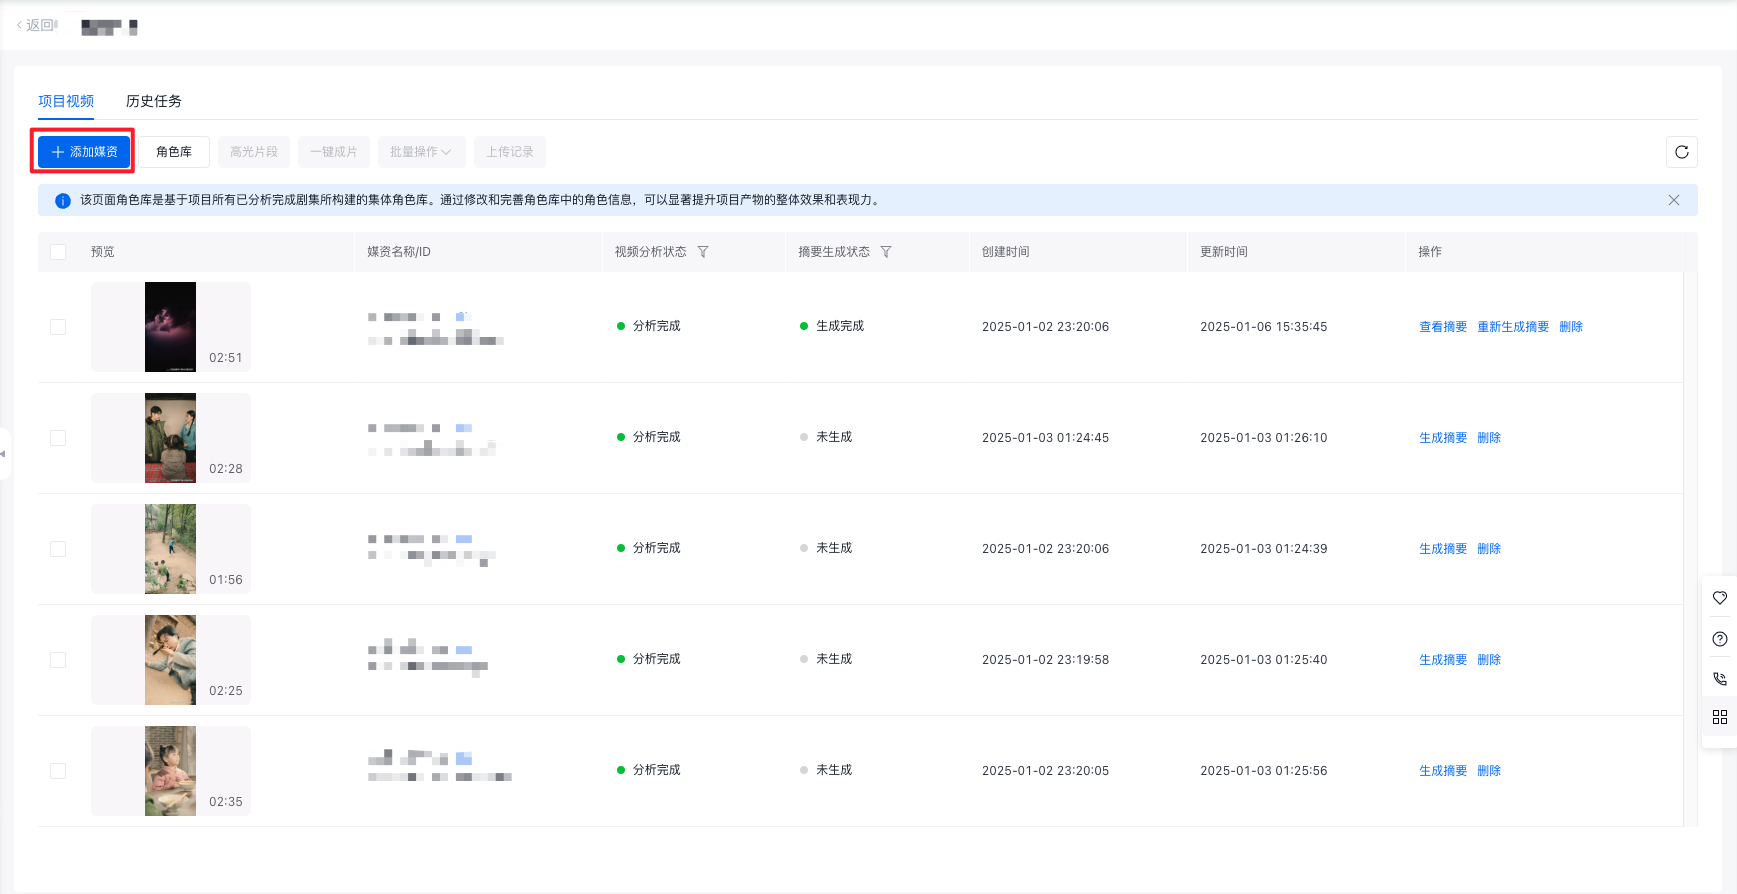The width and height of the screenshot is (1737, 894).
Task: Click creation time 2025-01-02 23:19:58
Action: point(1045,660)
